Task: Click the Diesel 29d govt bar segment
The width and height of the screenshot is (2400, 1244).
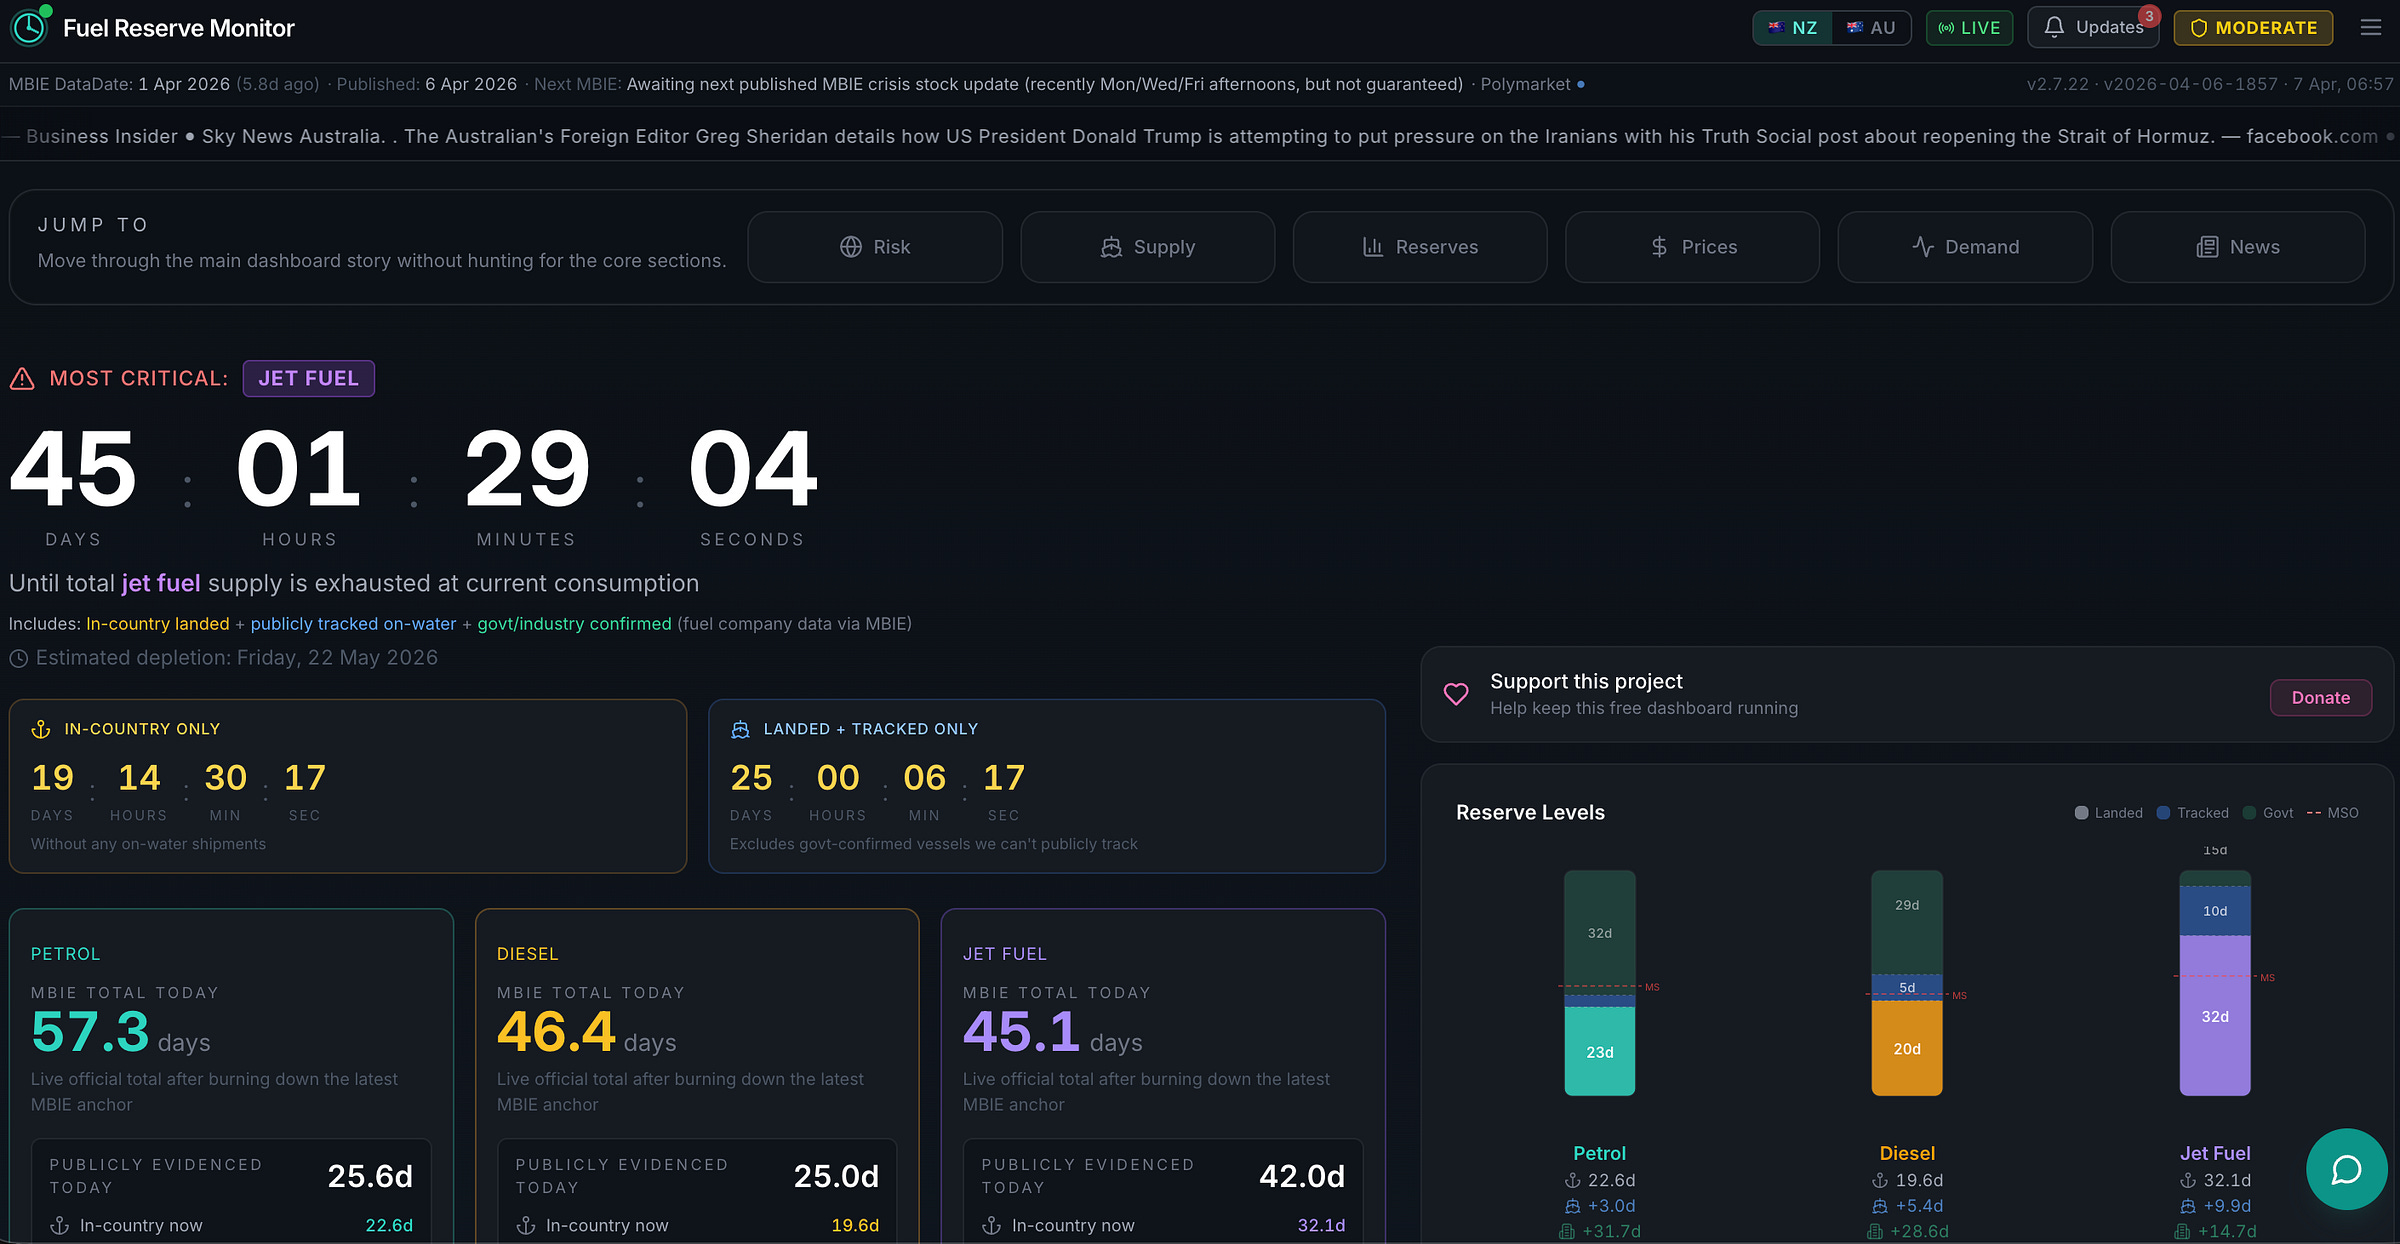Action: [1907, 921]
